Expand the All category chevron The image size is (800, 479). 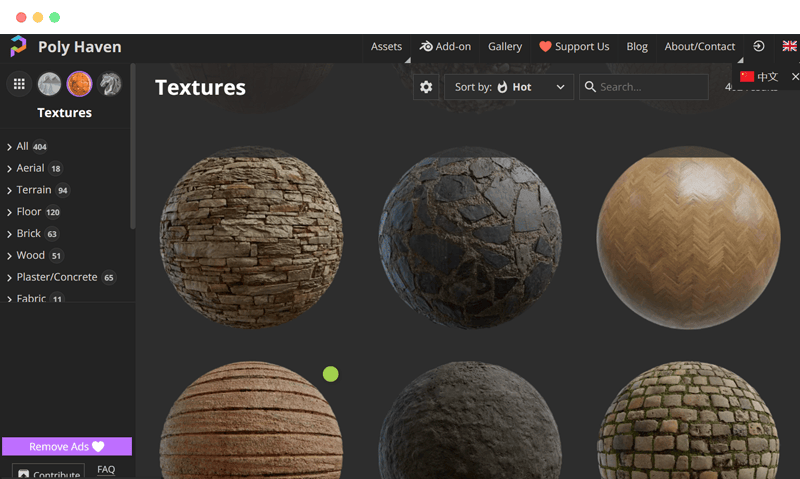[9, 147]
